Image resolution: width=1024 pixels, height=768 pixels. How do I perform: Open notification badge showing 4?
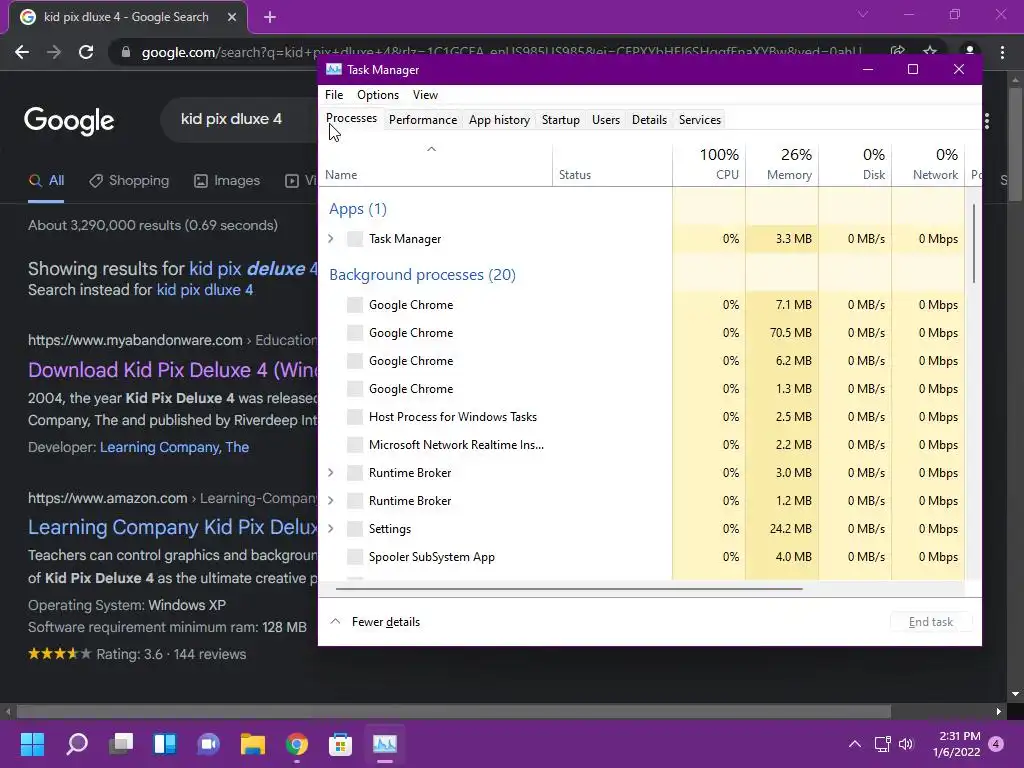(996, 744)
